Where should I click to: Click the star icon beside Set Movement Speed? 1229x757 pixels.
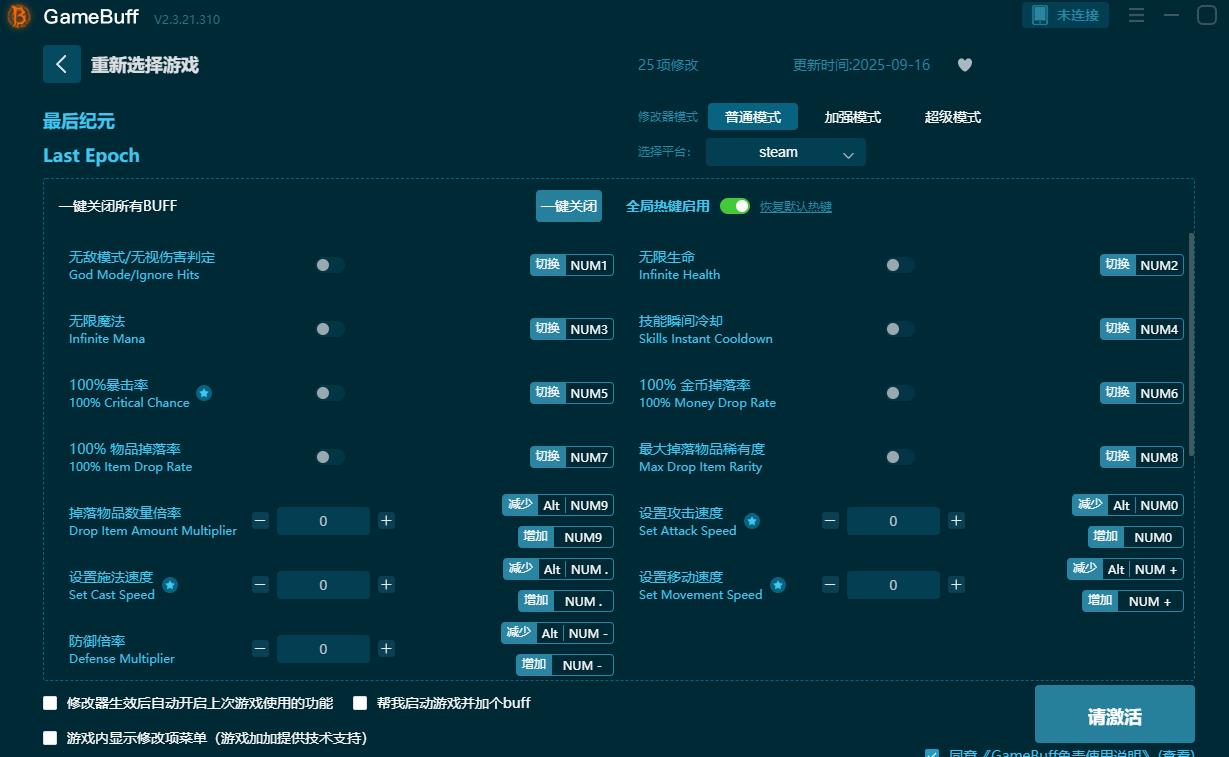pyautogui.click(x=778, y=584)
